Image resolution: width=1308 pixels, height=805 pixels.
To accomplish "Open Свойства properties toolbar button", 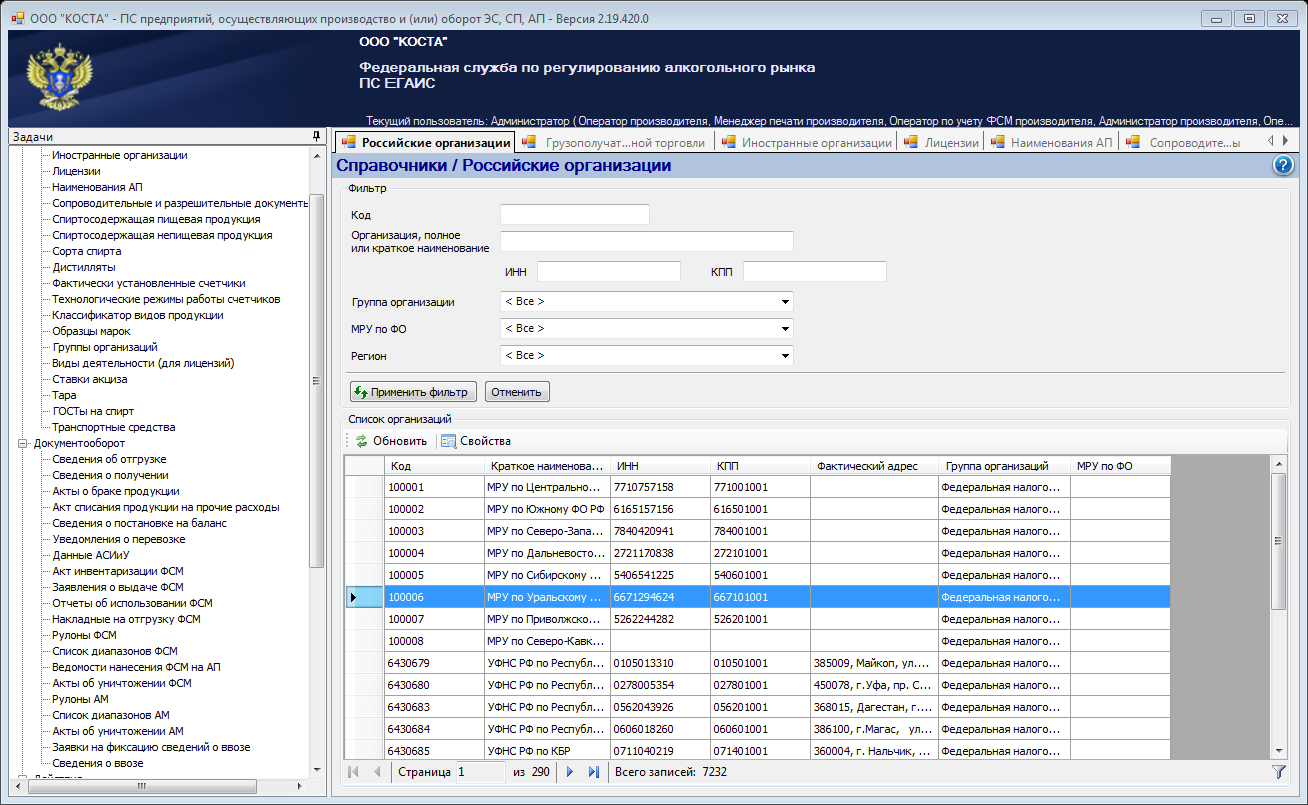I will tap(476, 441).
